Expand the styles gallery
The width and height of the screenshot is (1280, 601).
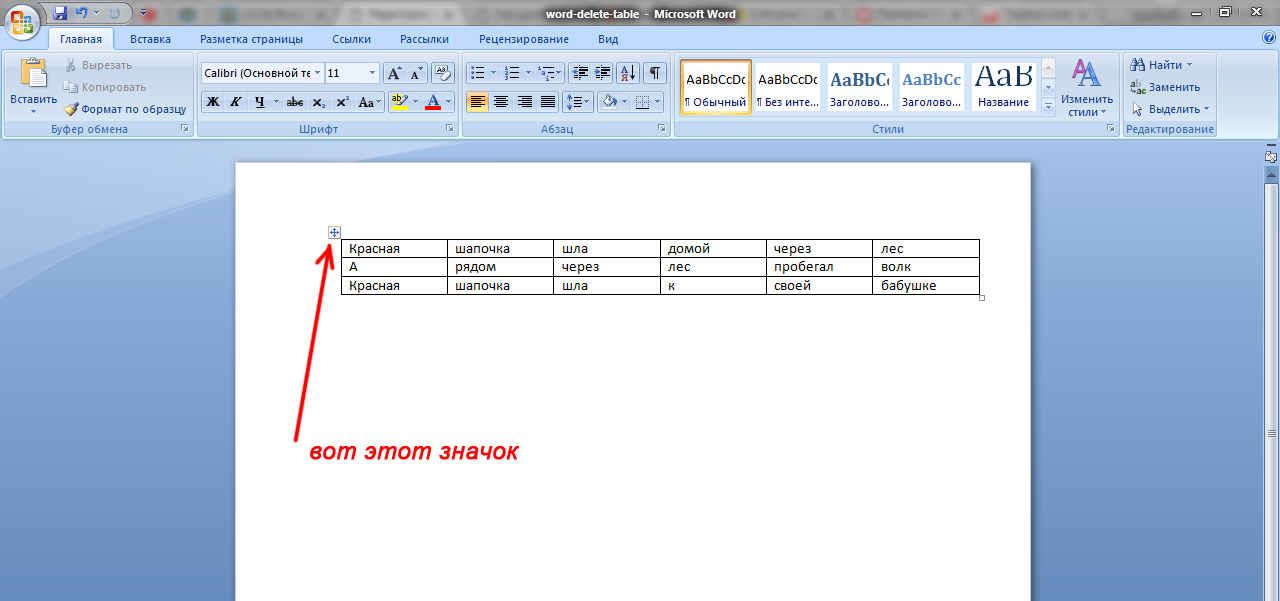1048,108
